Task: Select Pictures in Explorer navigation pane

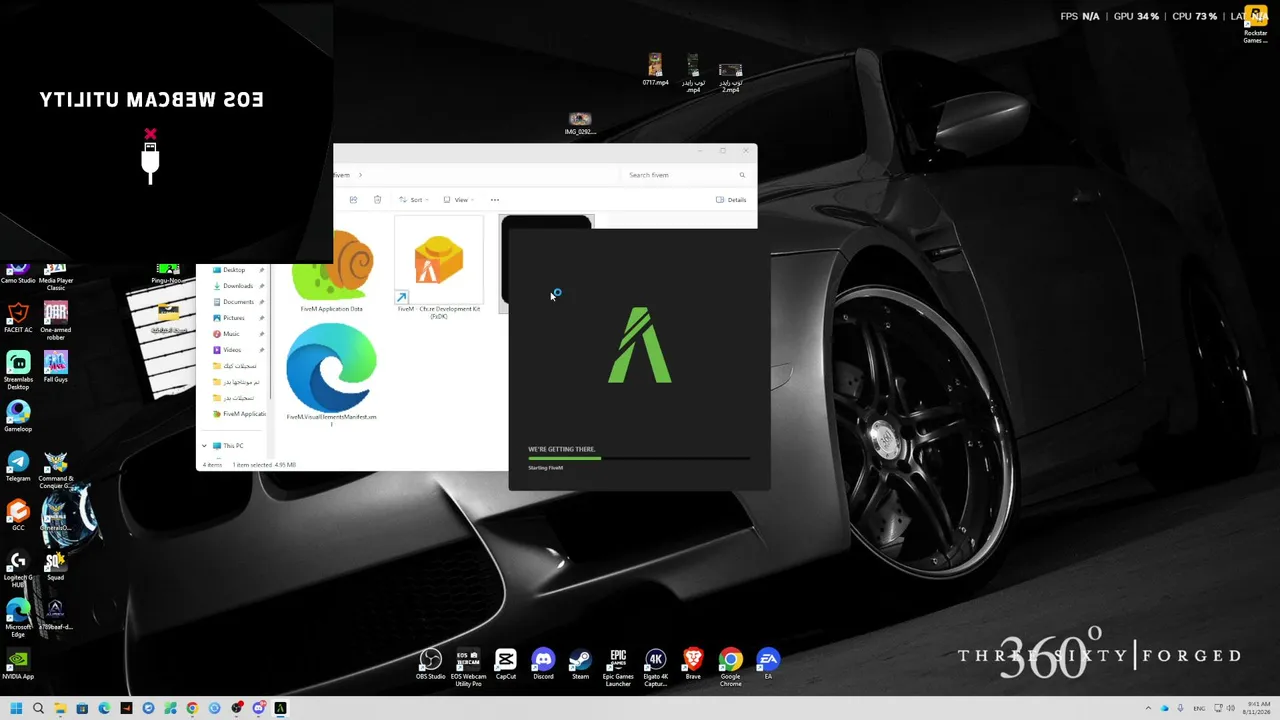Action: (234, 318)
